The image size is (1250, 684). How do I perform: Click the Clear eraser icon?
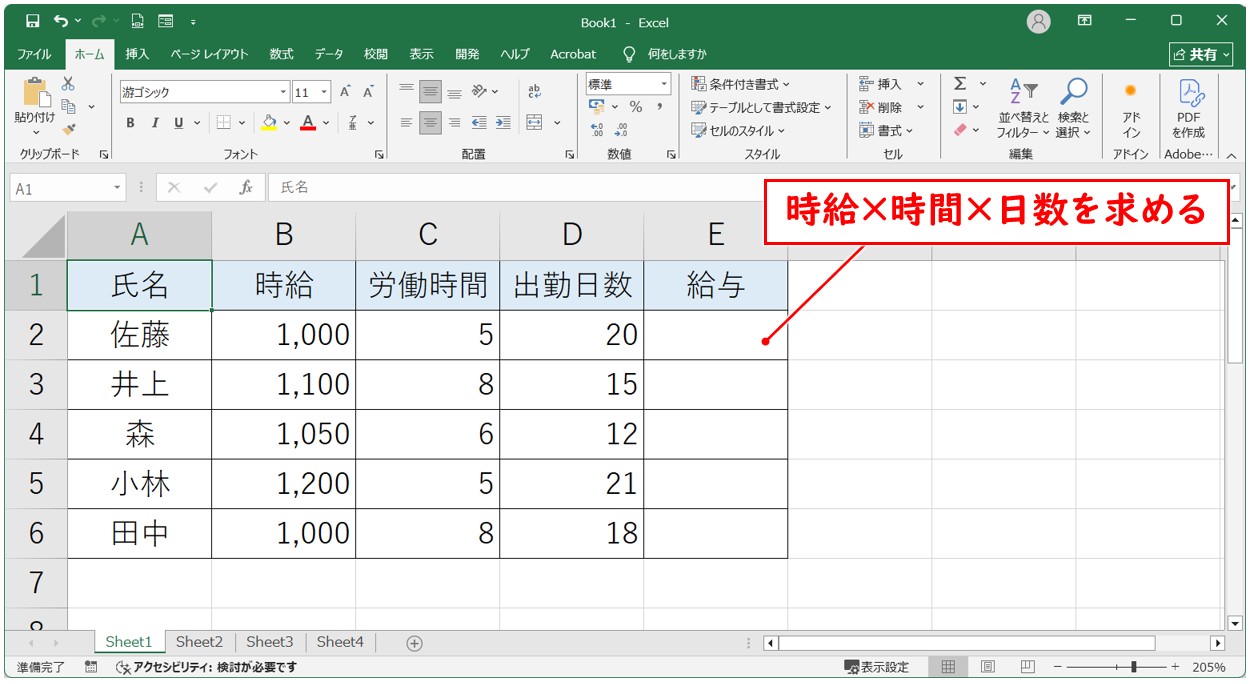click(x=960, y=130)
